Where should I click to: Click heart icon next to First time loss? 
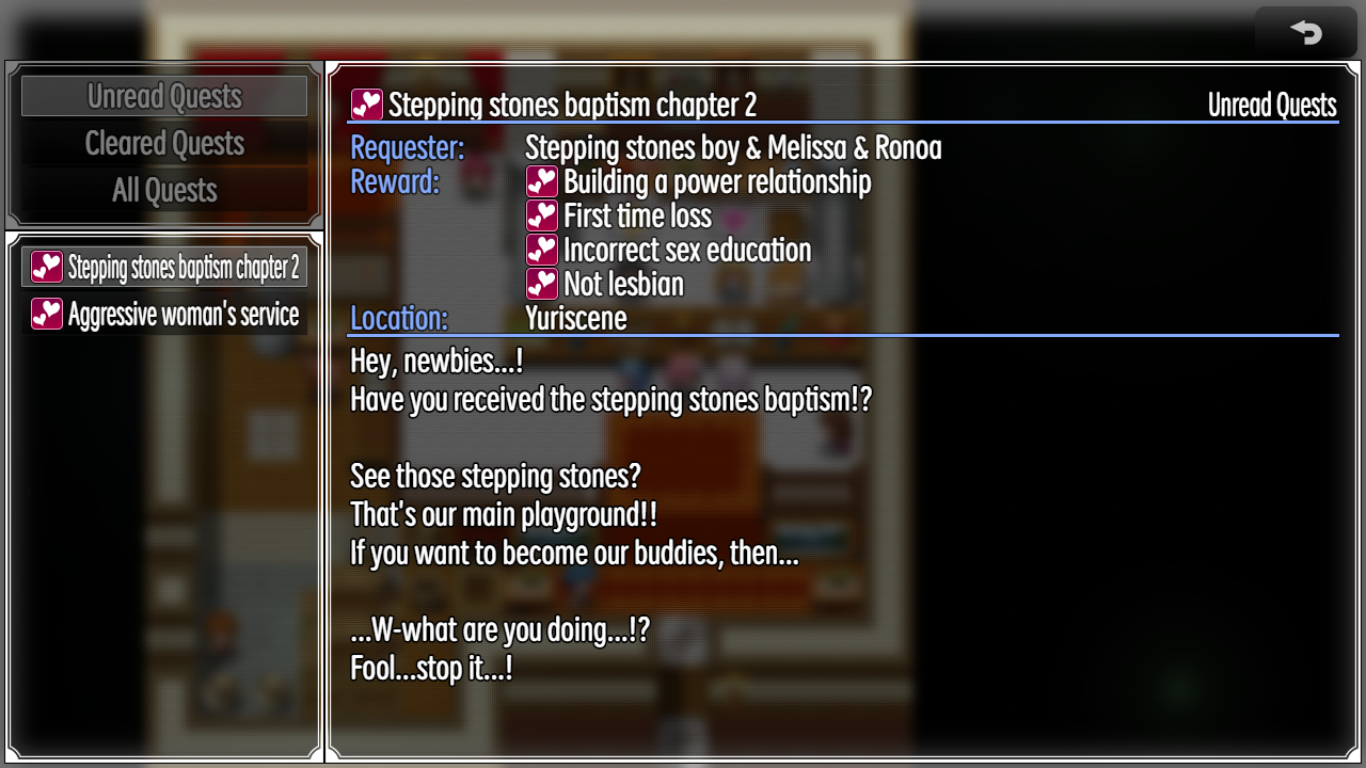[542, 216]
